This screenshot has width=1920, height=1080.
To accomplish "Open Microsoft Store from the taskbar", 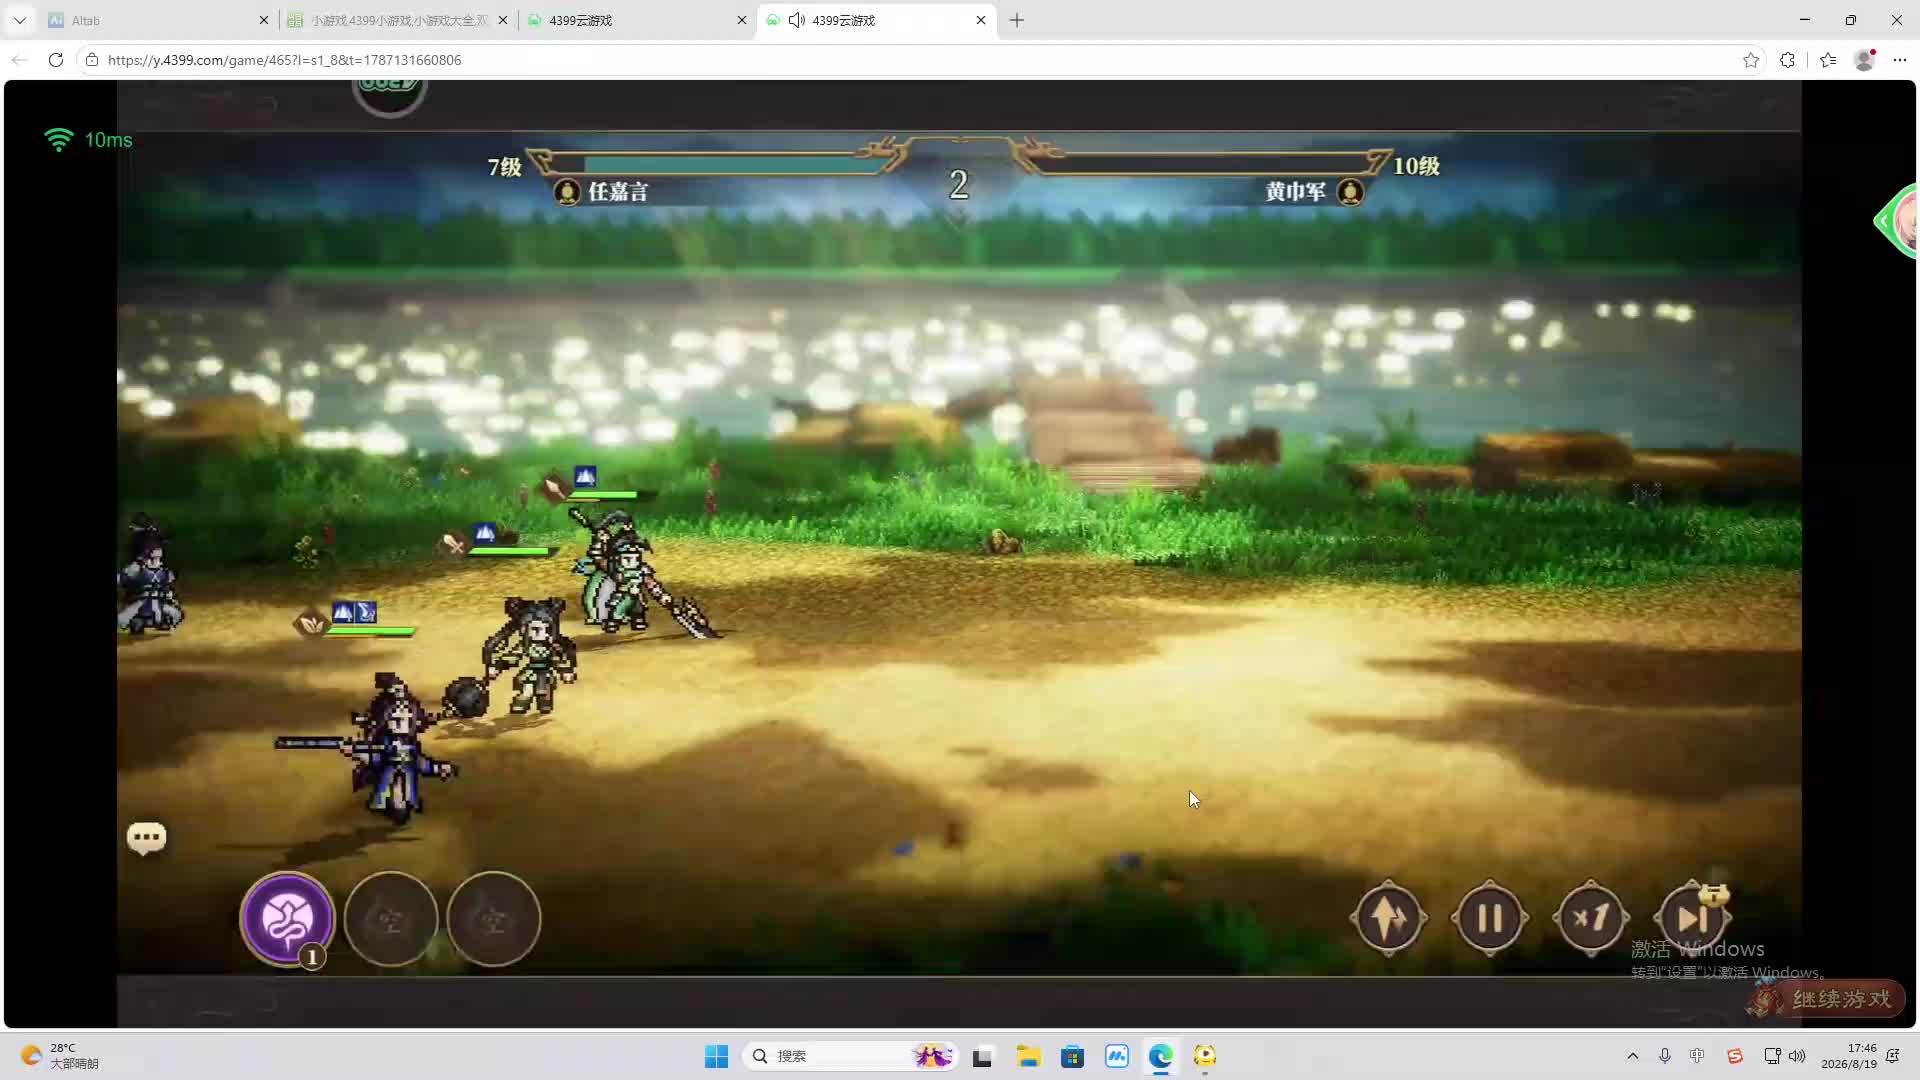I will tap(1072, 1056).
